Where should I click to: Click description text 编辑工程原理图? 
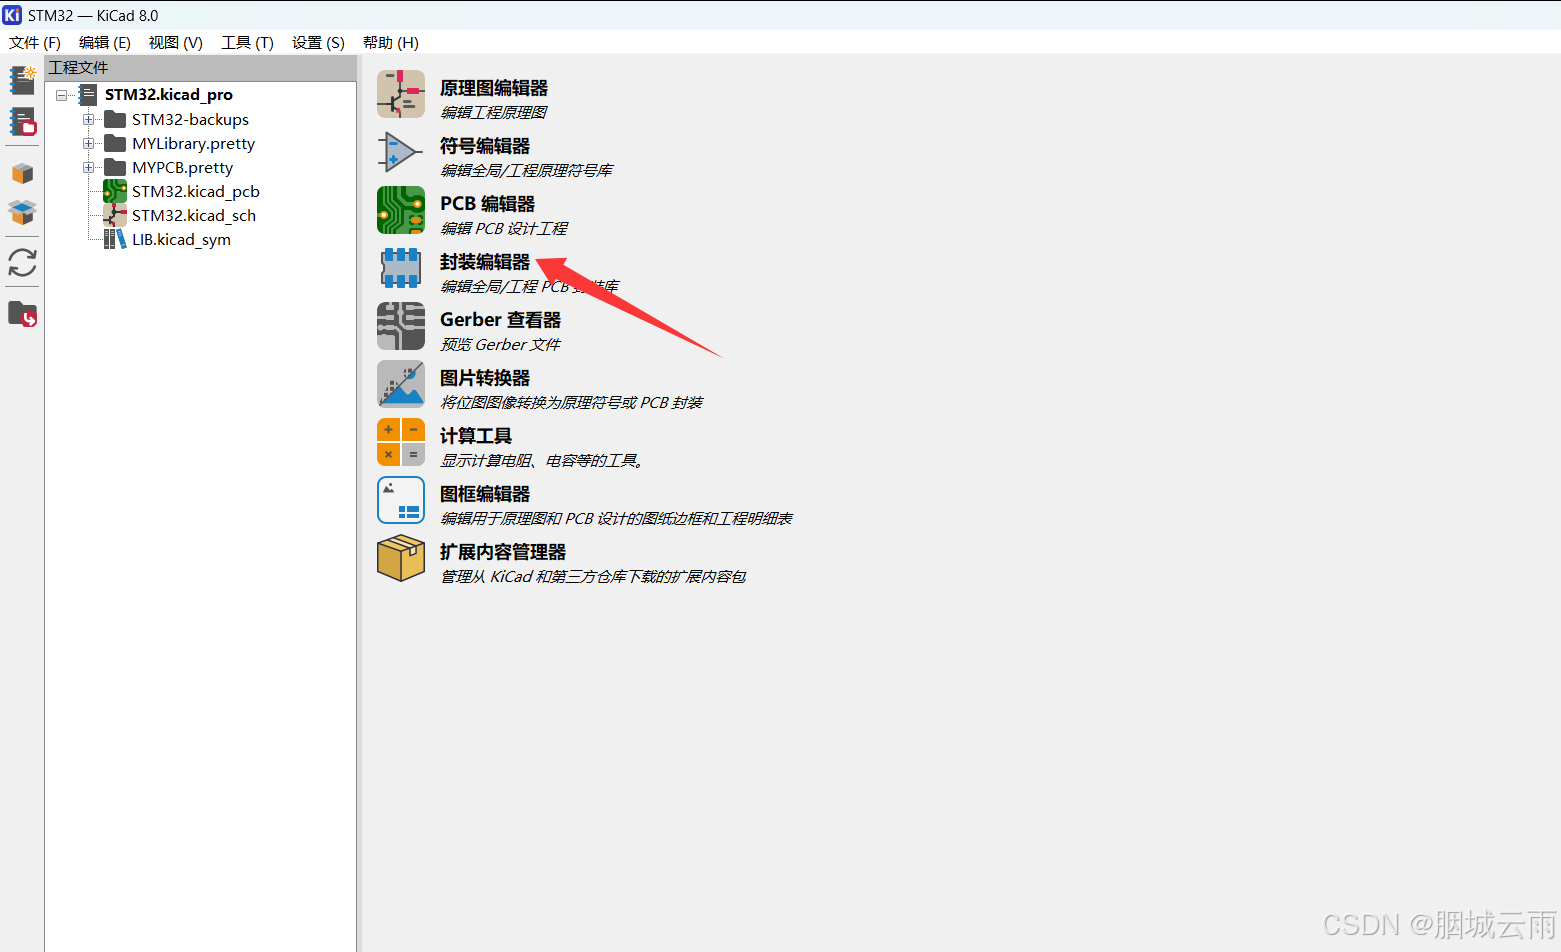click(x=494, y=112)
